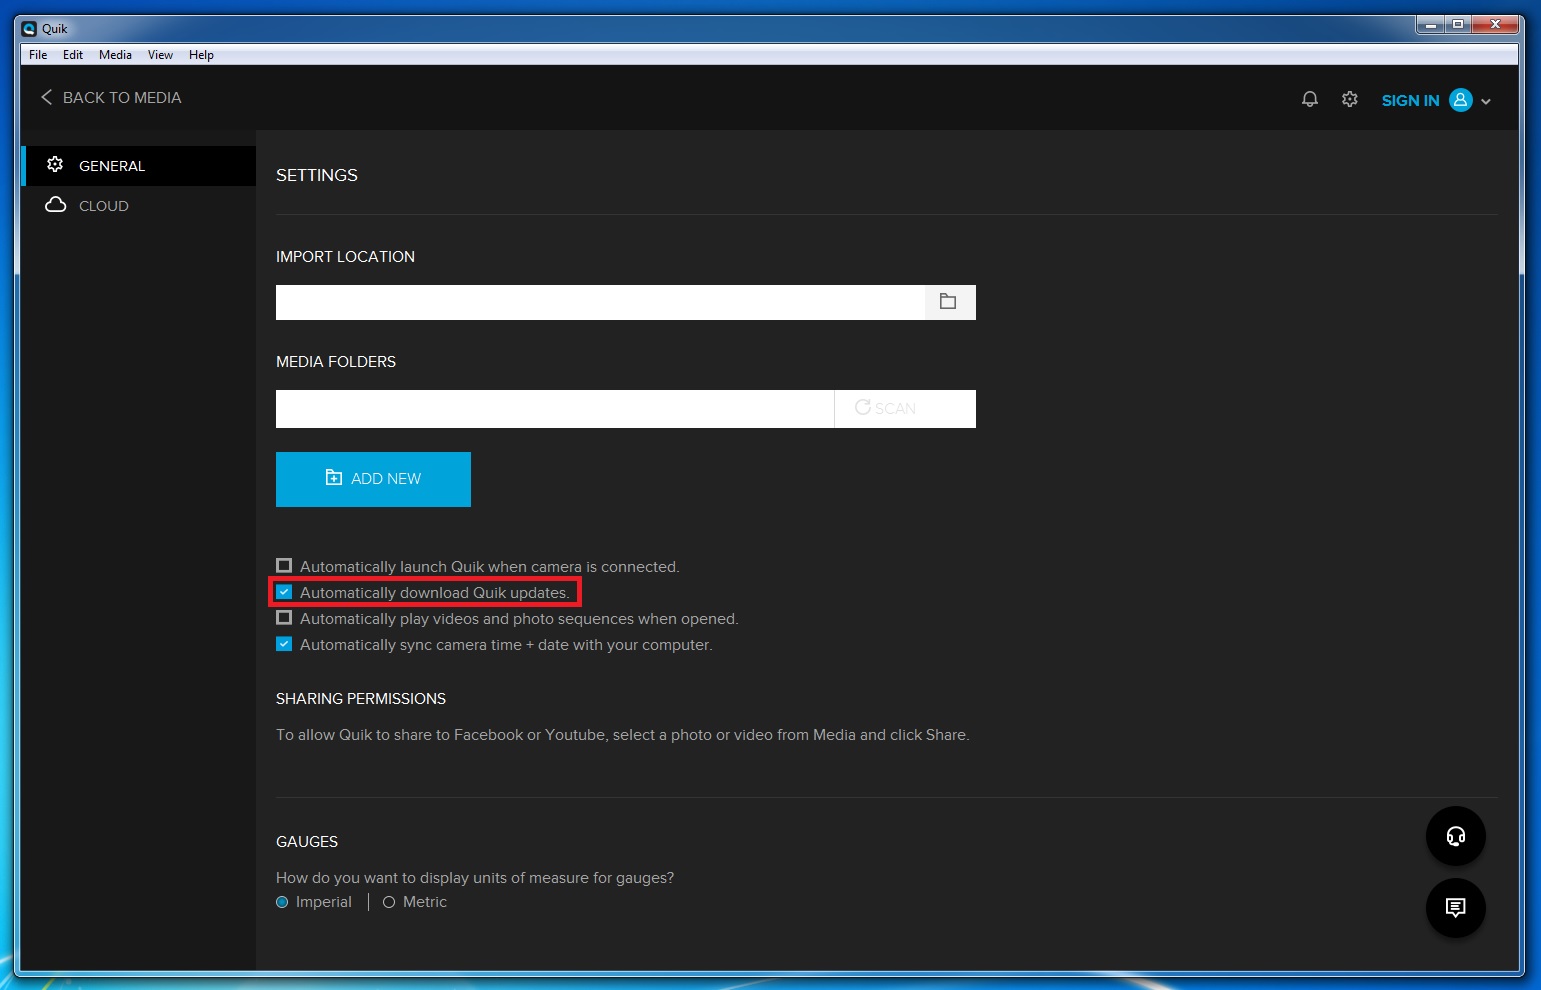
Task: Open the Help menu
Action: [201, 55]
